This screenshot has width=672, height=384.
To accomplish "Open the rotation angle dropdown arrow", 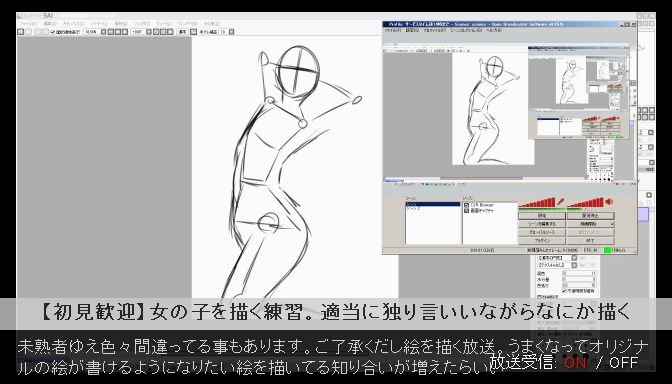I will pos(149,32).
